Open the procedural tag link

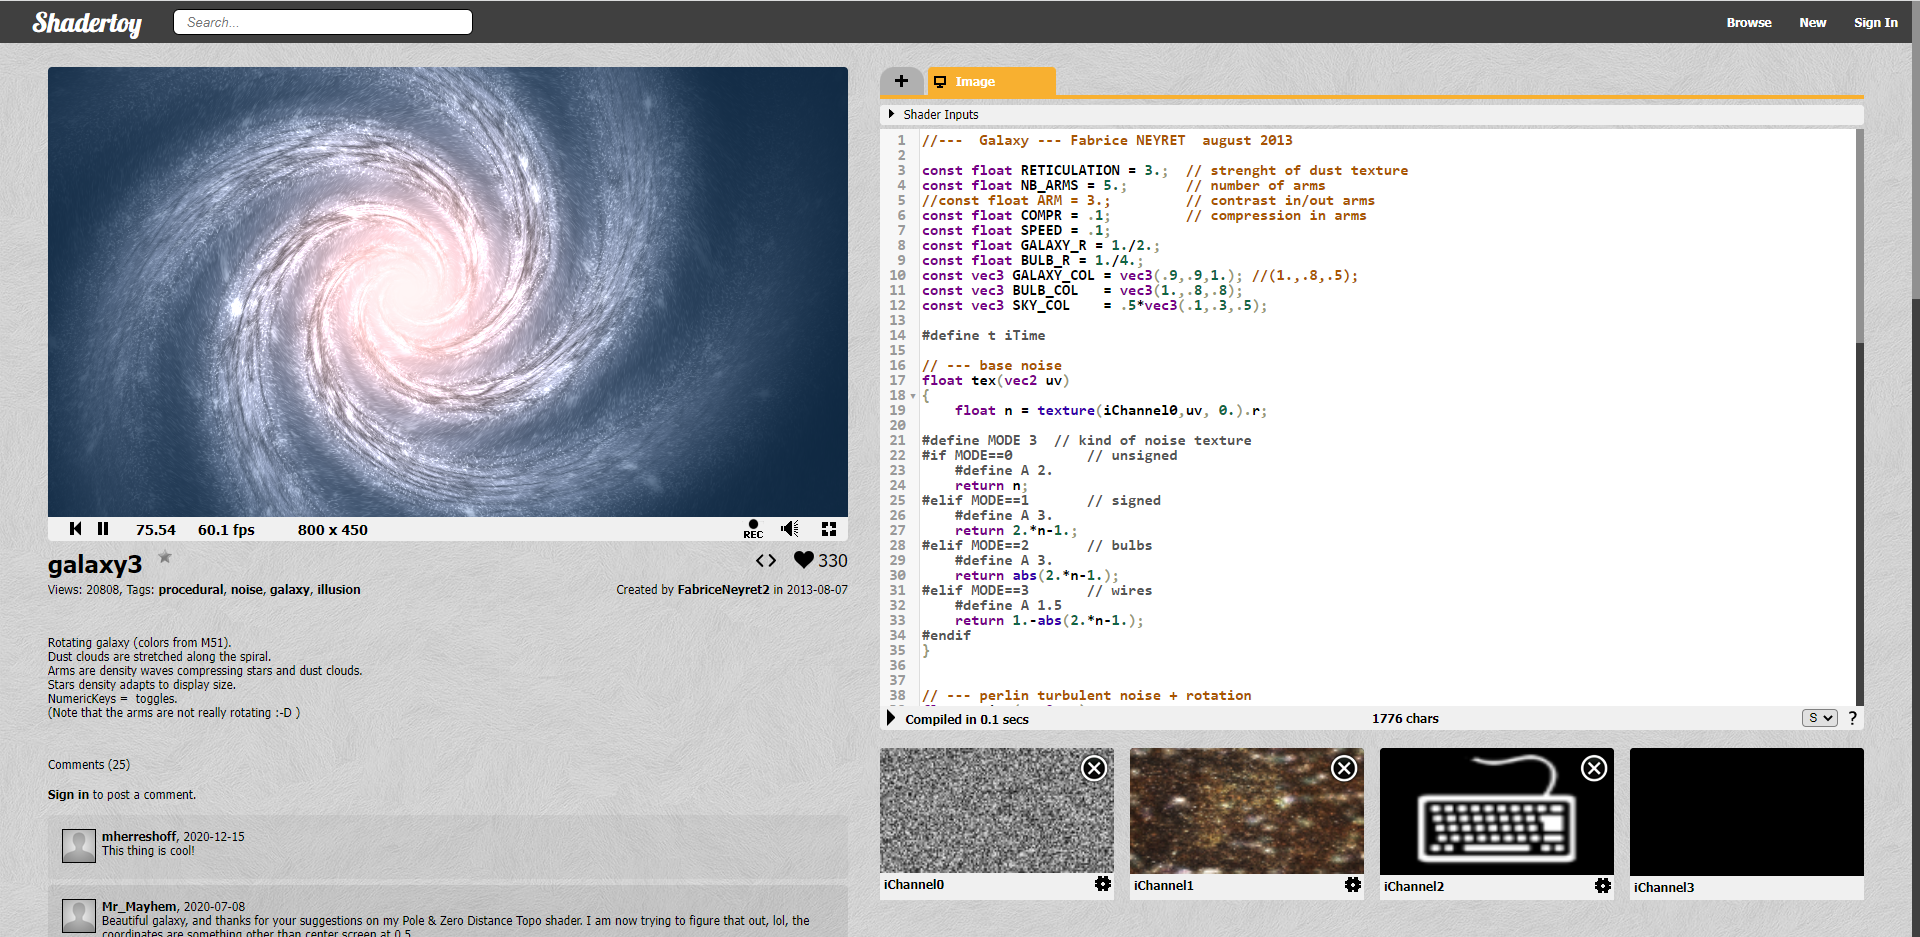click(x=191, y=589)
